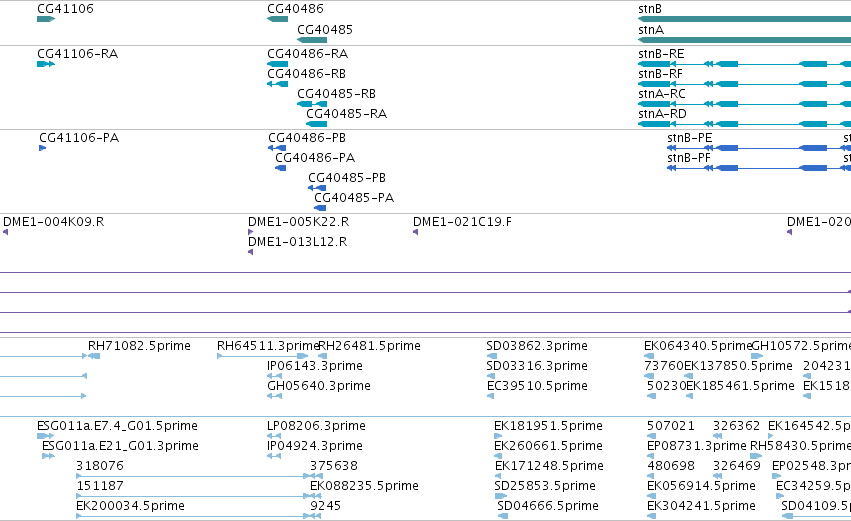Image resolution: width=851 pixels, height=521 pixels.
Task: Select the stnB-PF protein feature
Action: pyautogui.click(x=759, y=168)
